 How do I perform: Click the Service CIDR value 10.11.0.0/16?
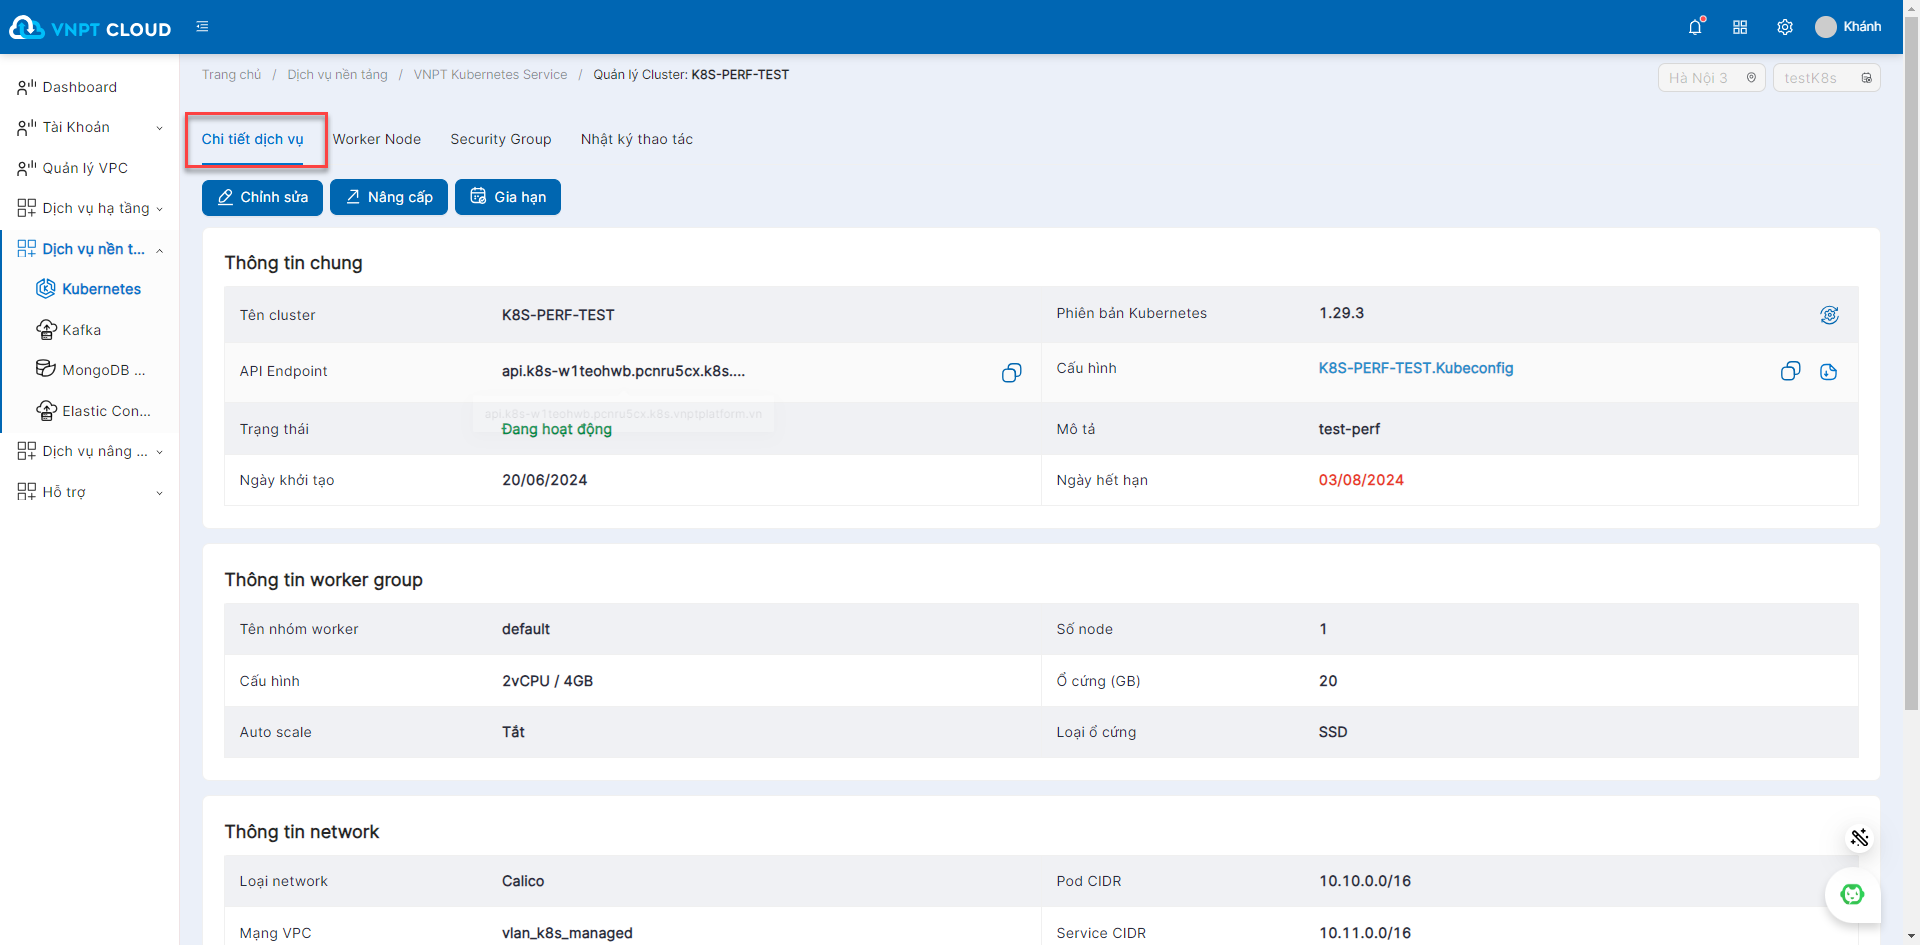pos(1365,933)
